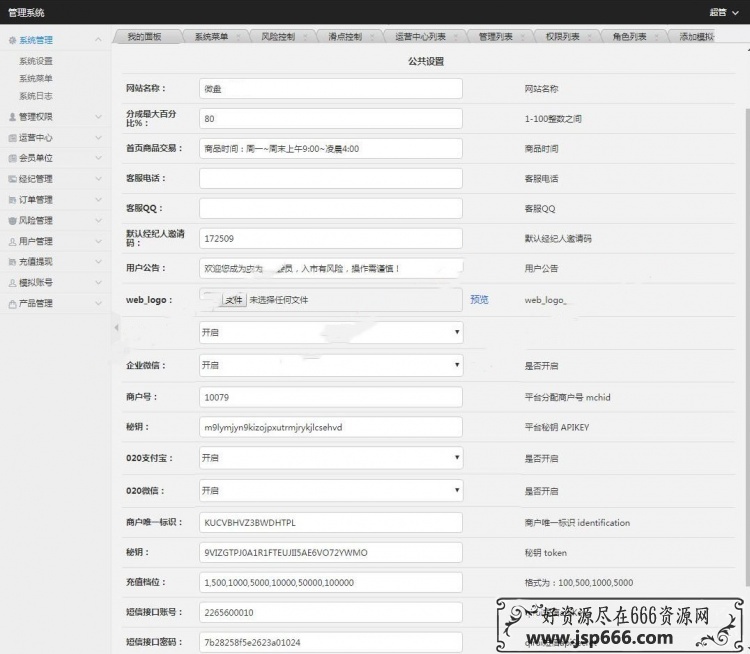Click the lock icon beside 产品管理
Viewport: 750px width, 654px height.
coord(12,303)
